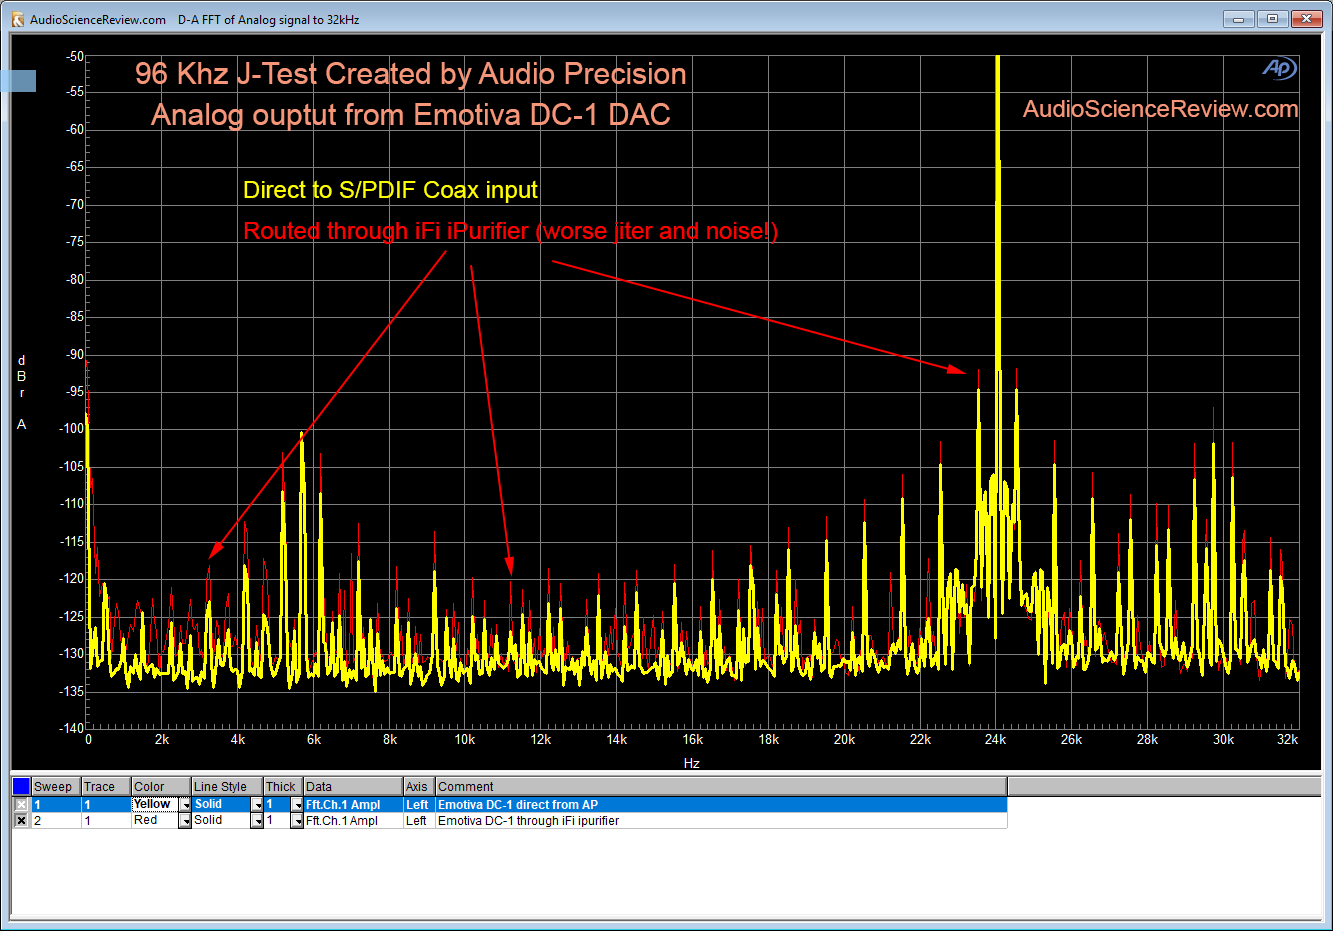The height and width of the screenshot is (931, 1333).
Task: Click the 'Fft.Ch.1 Ampl' cell in sweep 2
Action: click(x=352, y=821)
